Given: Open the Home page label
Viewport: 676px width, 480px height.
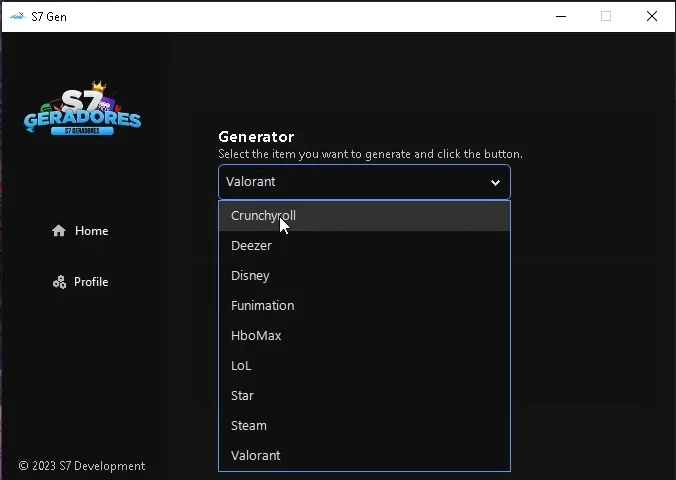Looking at the screenshot, I should click(91, 231).
